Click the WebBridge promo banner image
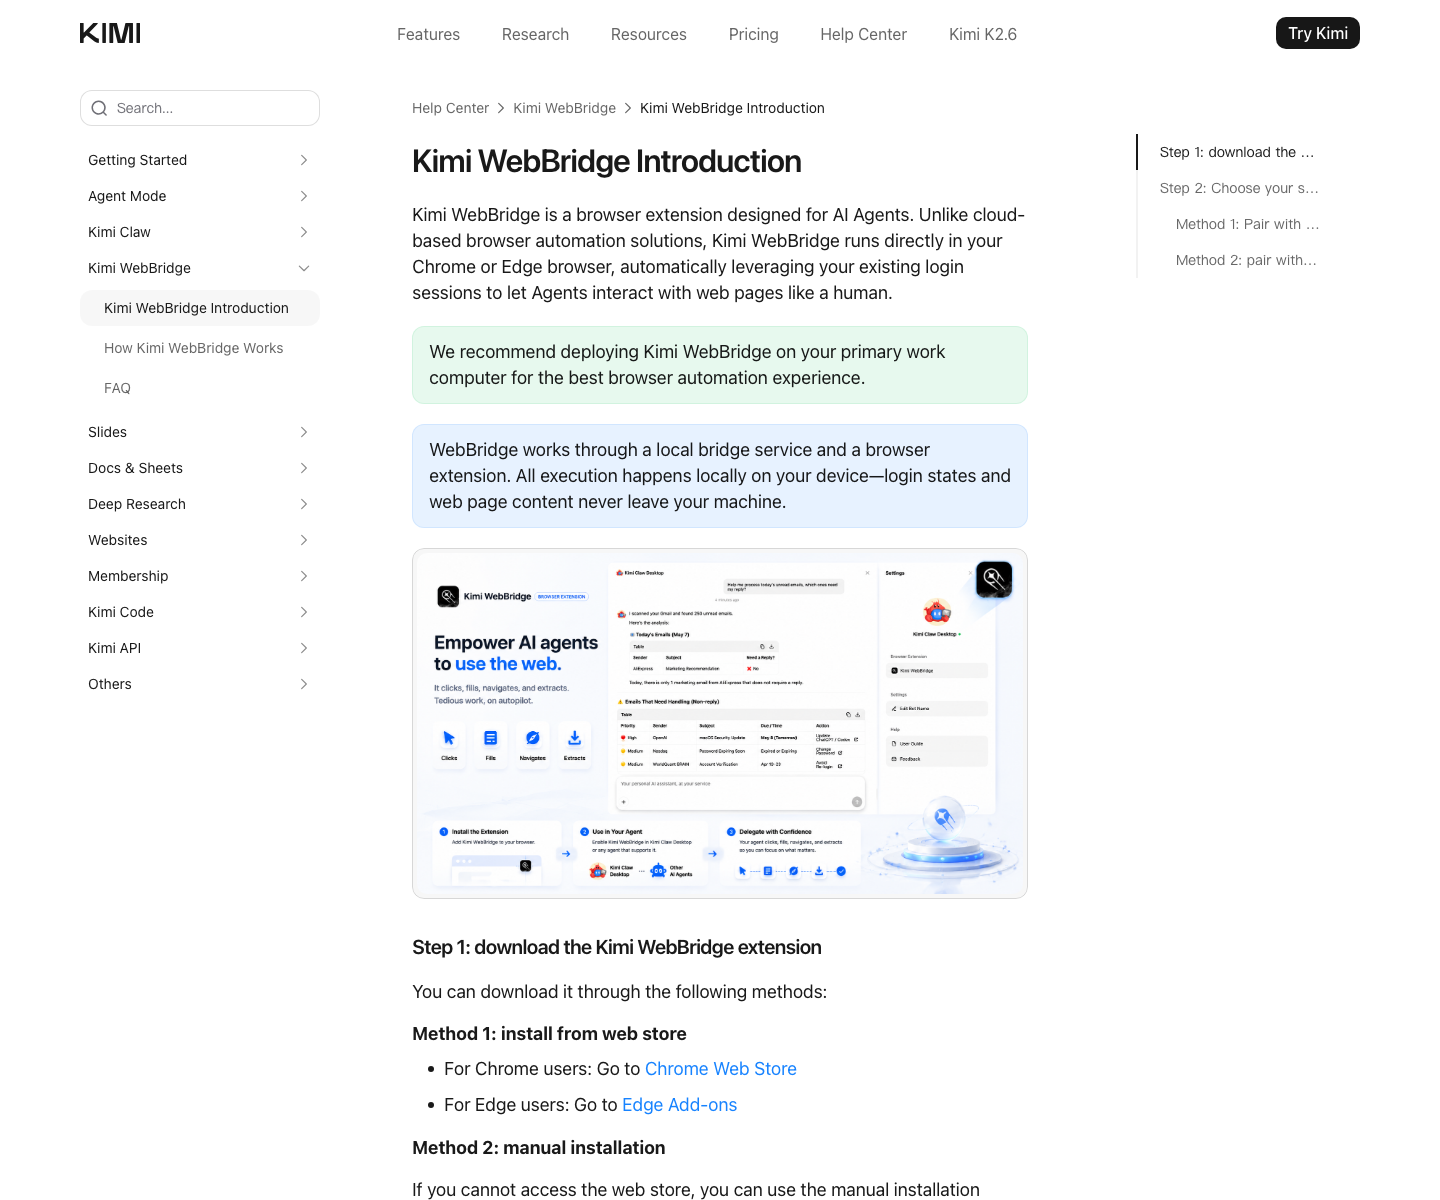 click(x=720, y=723)
